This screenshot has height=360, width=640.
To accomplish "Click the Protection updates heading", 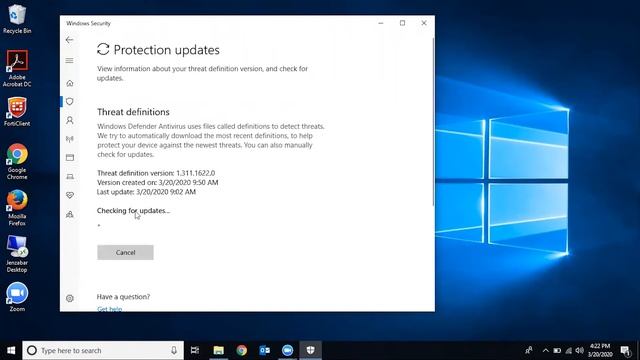I will coord(167,50).
